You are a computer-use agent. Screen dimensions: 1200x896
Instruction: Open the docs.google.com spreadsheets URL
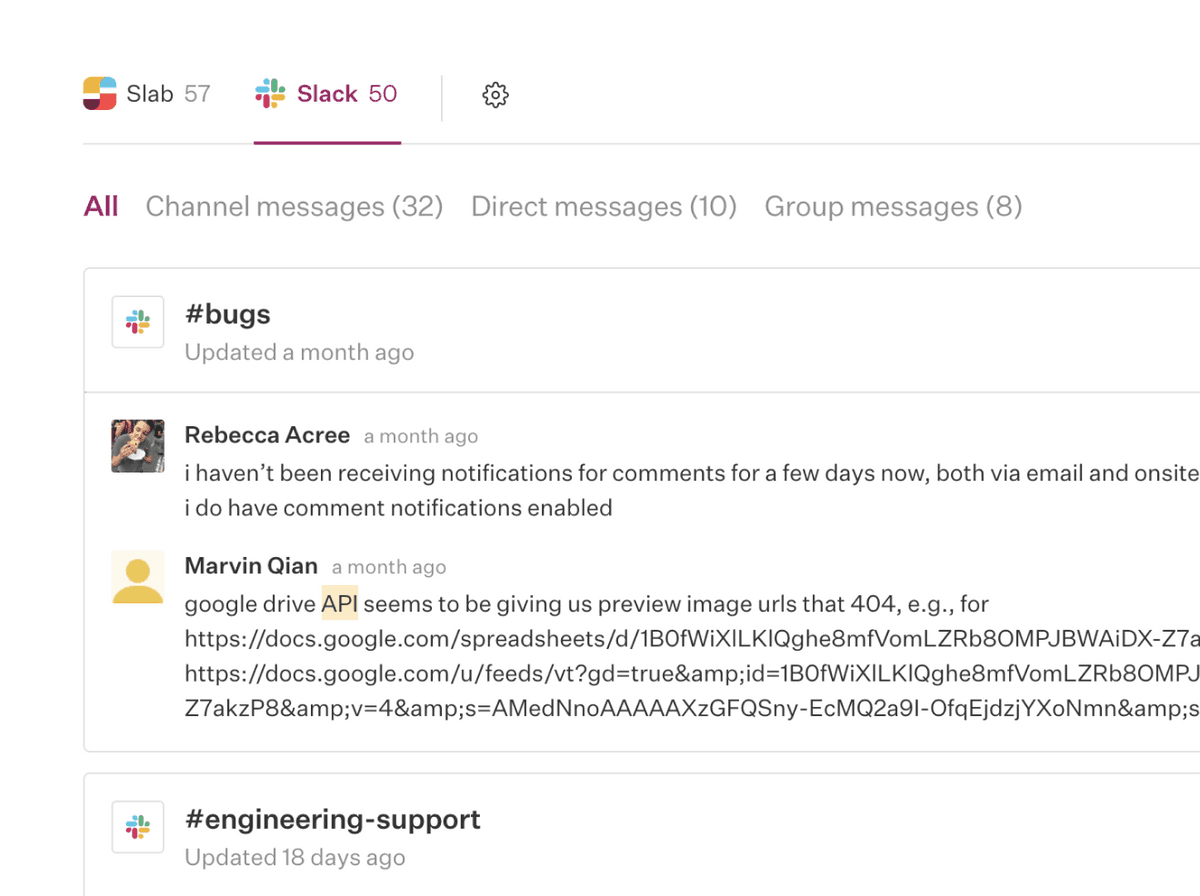click(x=690, y=640)
